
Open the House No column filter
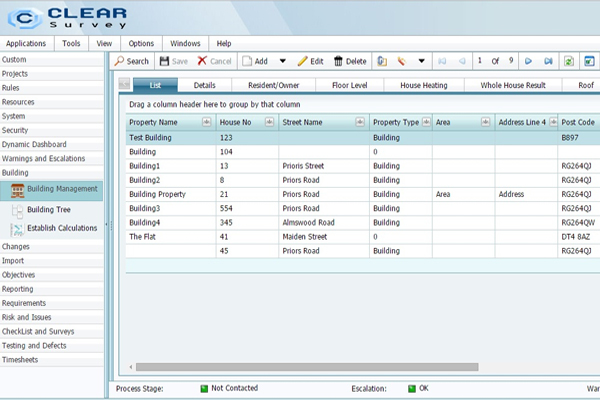[x=269, y=122]
